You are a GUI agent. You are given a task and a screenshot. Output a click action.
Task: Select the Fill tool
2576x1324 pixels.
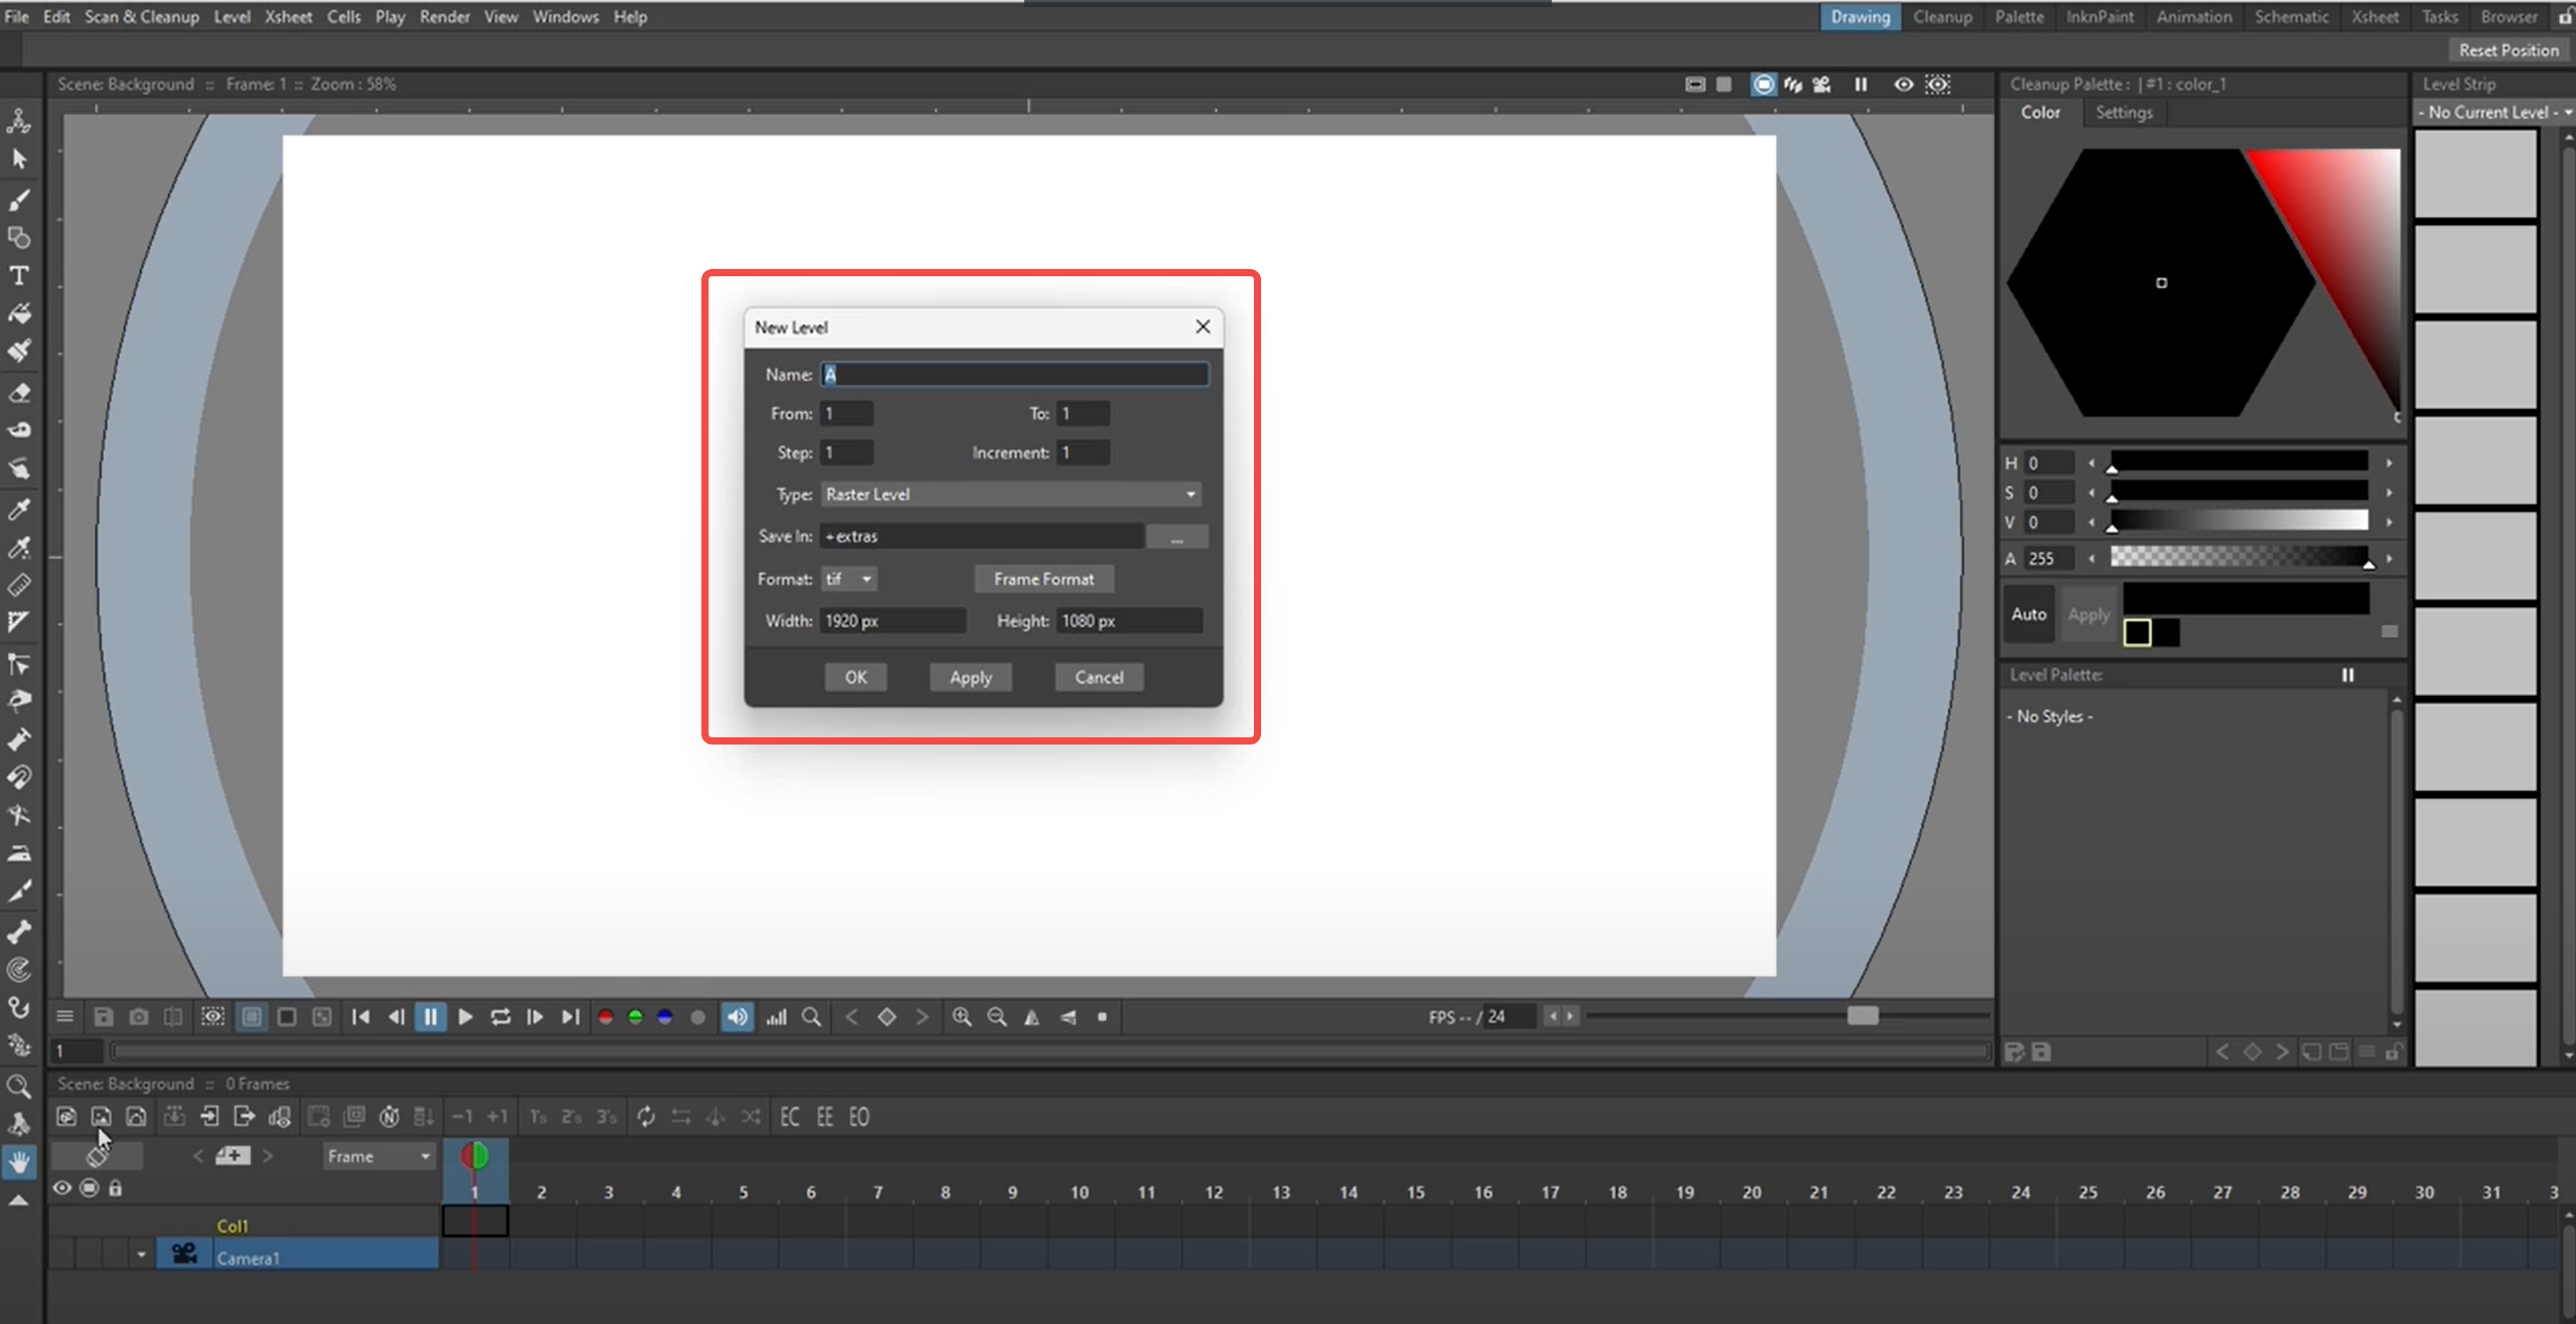[19, 314]
